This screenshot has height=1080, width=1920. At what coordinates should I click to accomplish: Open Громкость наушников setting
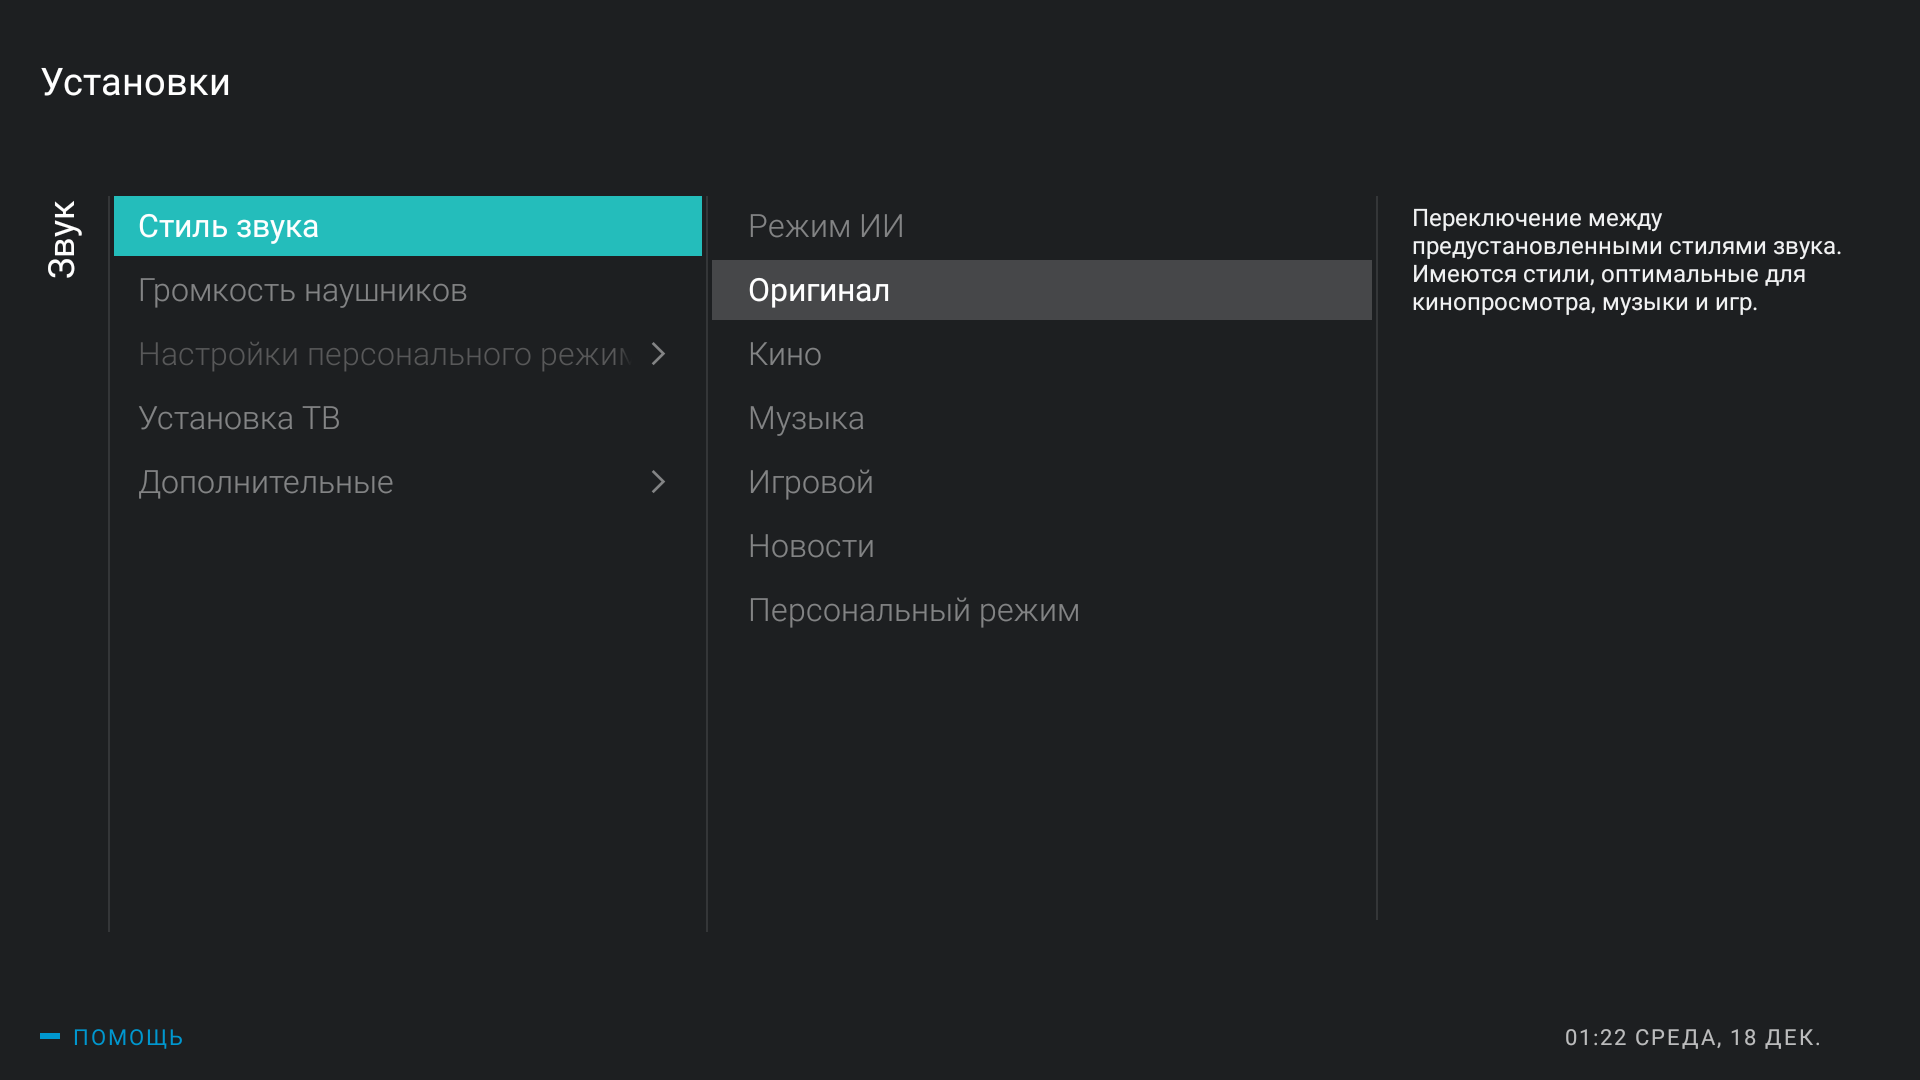[x=302, y=291]
